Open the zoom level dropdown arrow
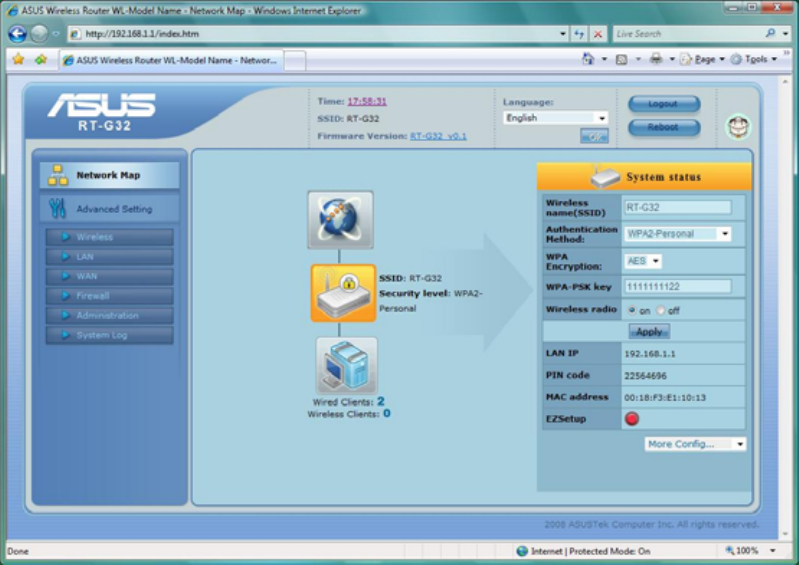 tap(773, 551)
